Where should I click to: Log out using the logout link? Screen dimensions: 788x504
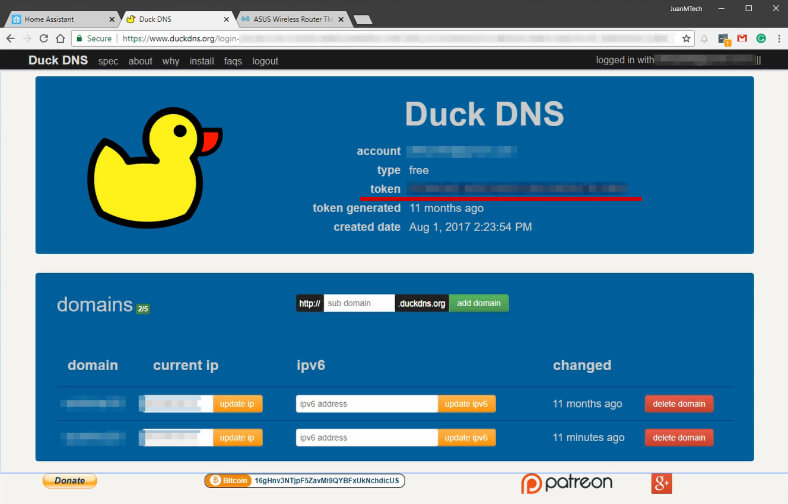[265, 61]
